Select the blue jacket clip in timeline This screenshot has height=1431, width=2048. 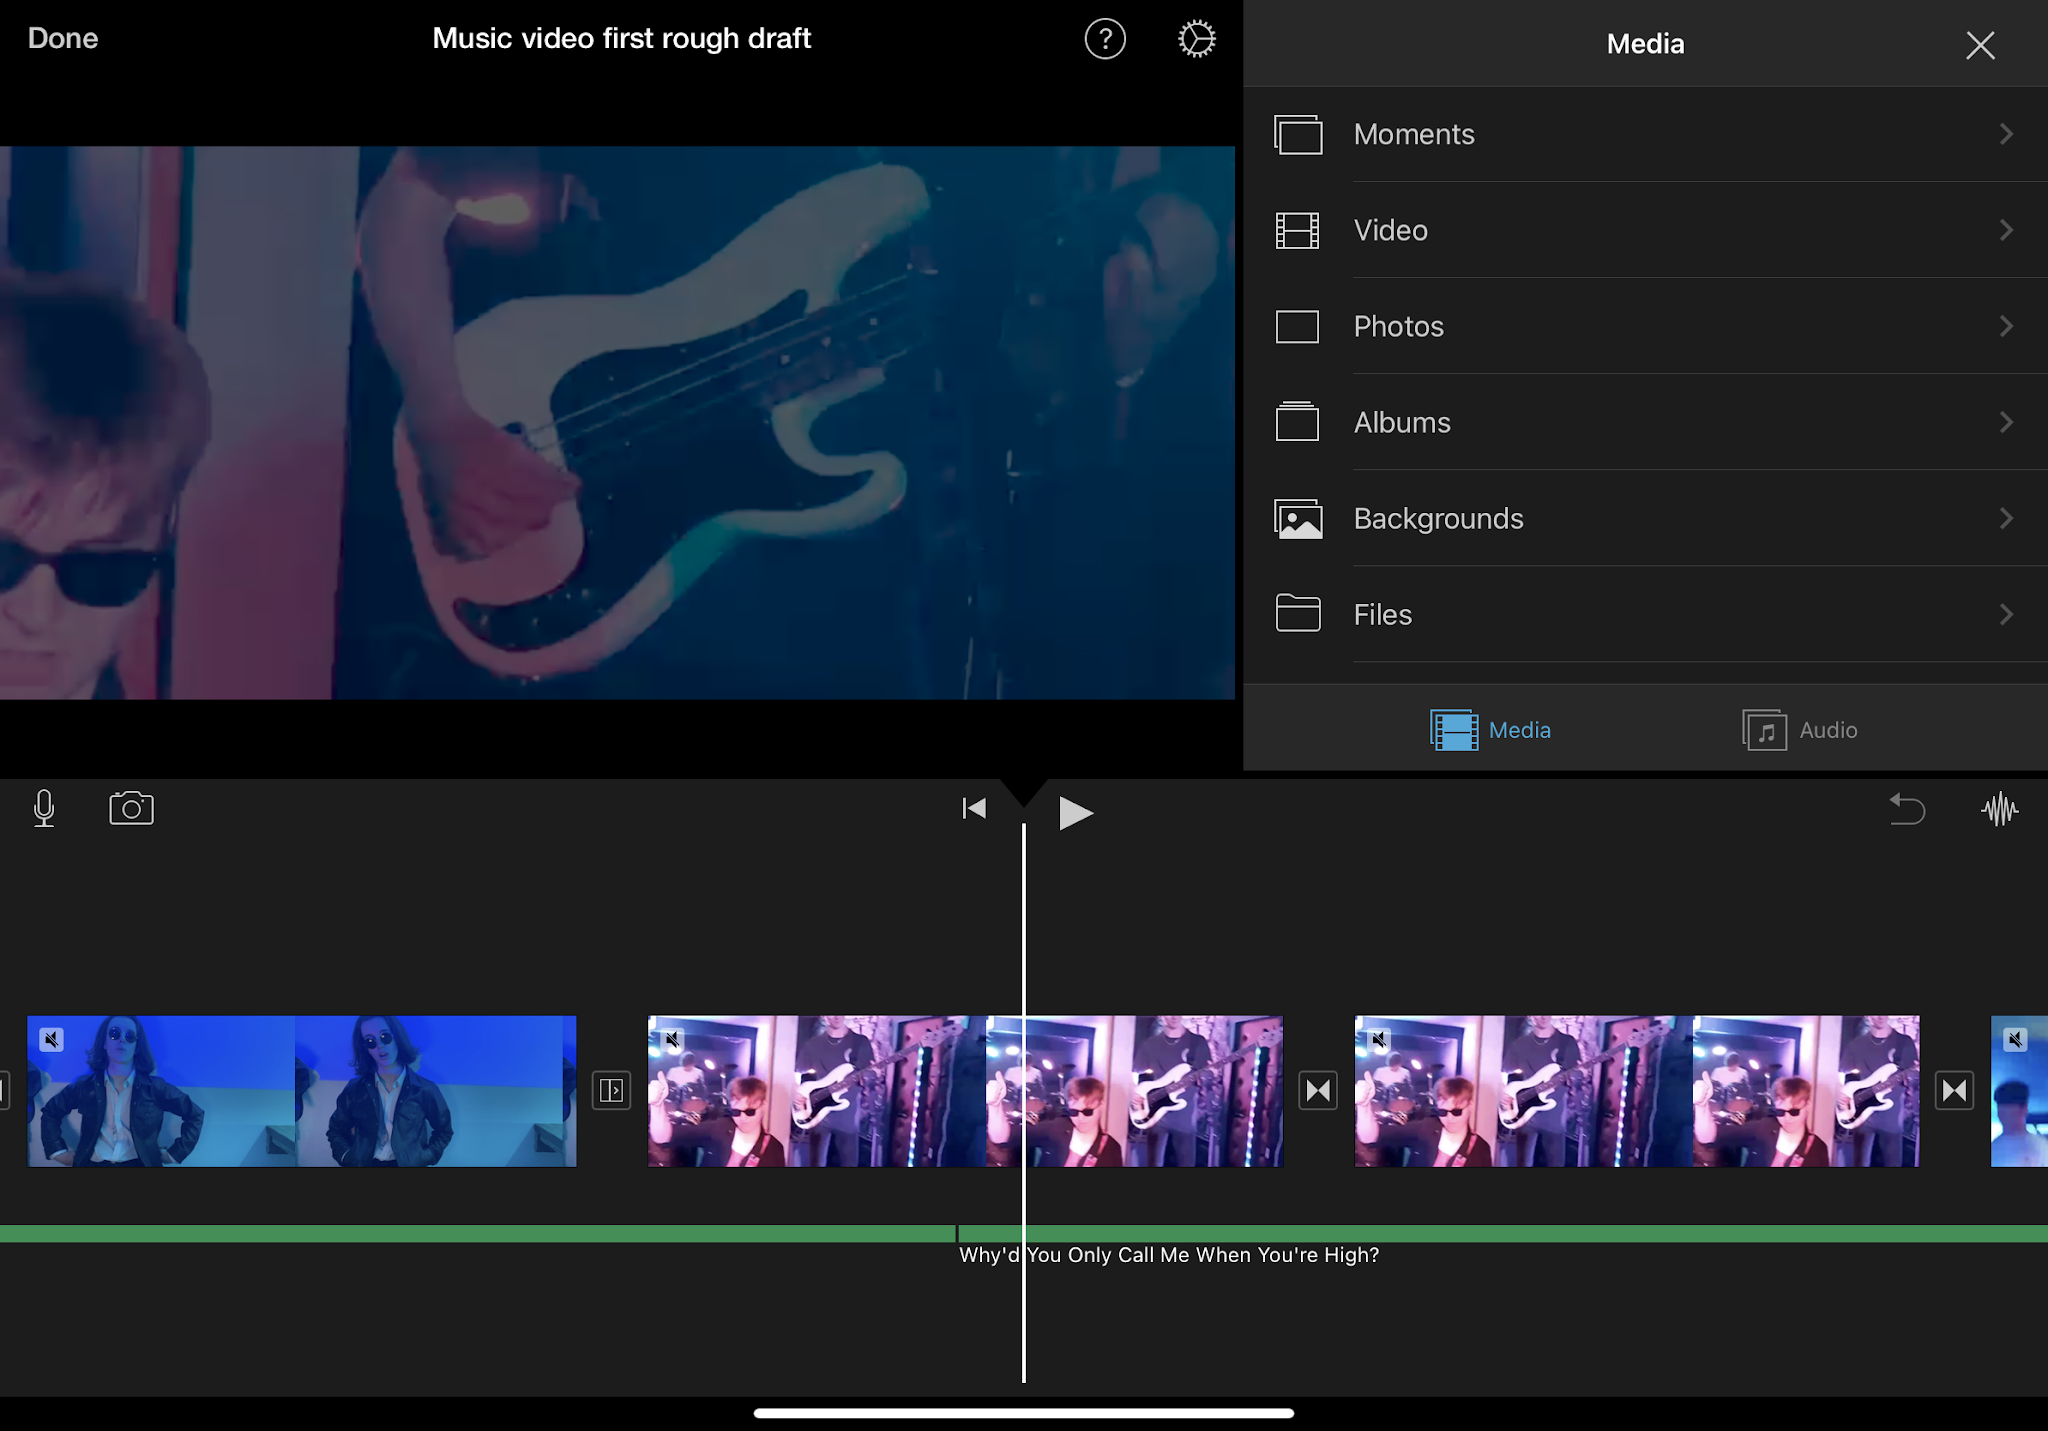pyautogui.click(x=302, y=1091)
